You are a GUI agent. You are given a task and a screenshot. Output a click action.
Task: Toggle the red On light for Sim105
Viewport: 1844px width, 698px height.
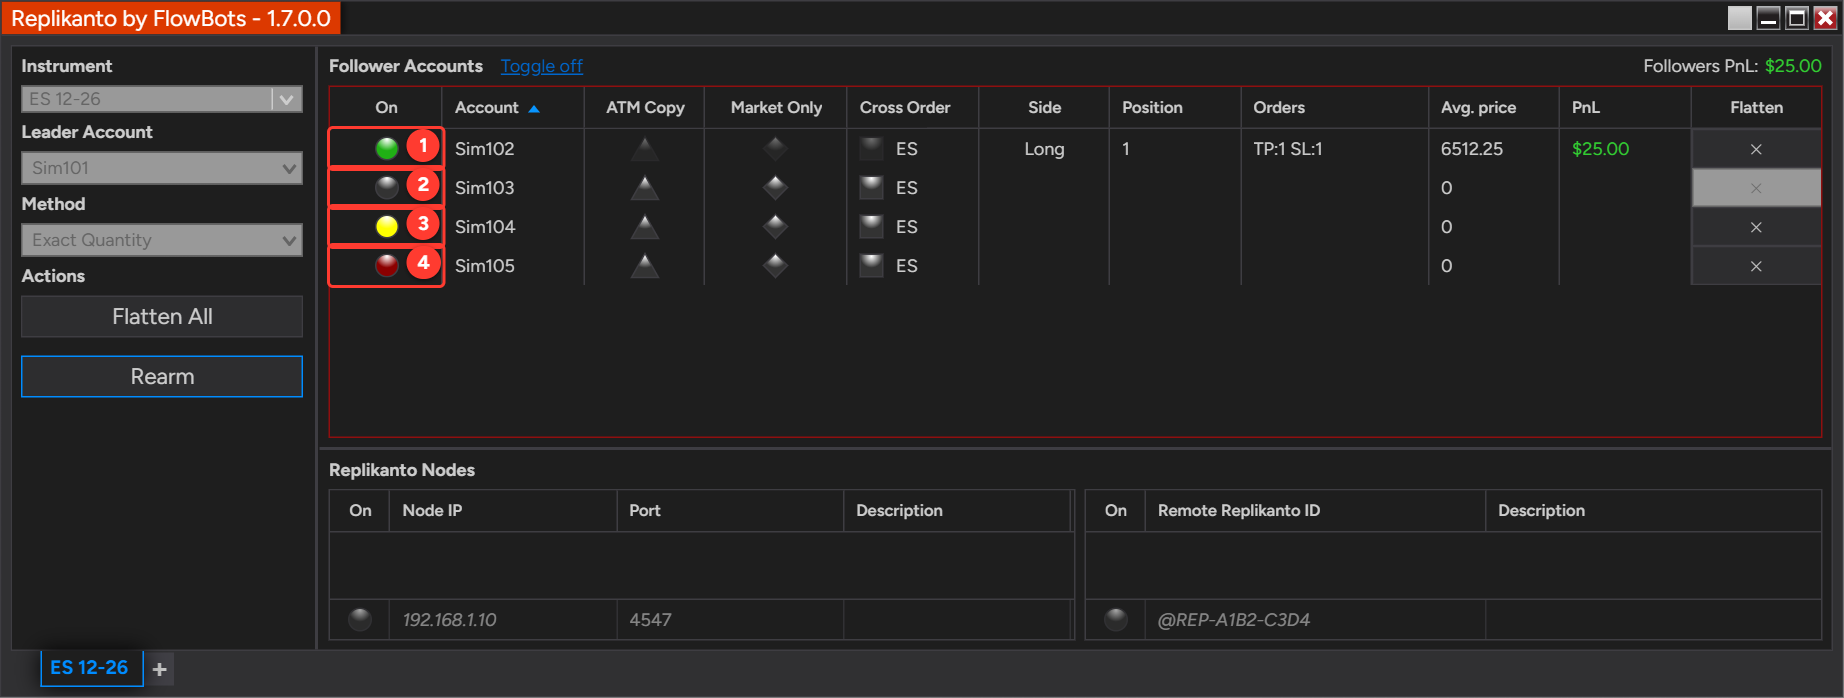(387, 265)
